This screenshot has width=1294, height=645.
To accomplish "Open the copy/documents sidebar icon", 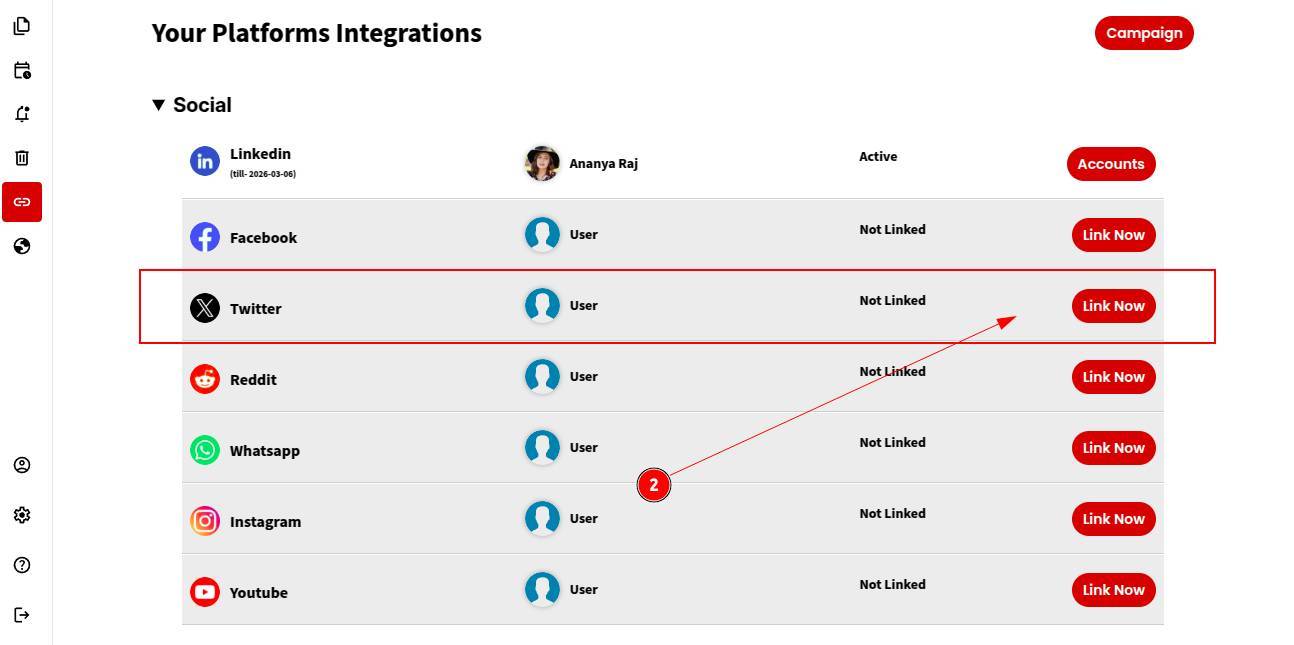I will click(22, 26).
